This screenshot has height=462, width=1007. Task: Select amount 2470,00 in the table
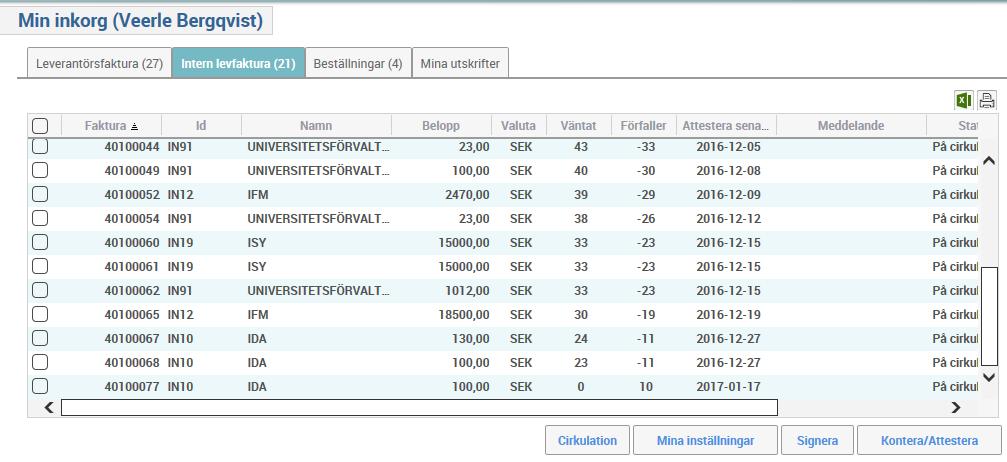tap(467, 195)
